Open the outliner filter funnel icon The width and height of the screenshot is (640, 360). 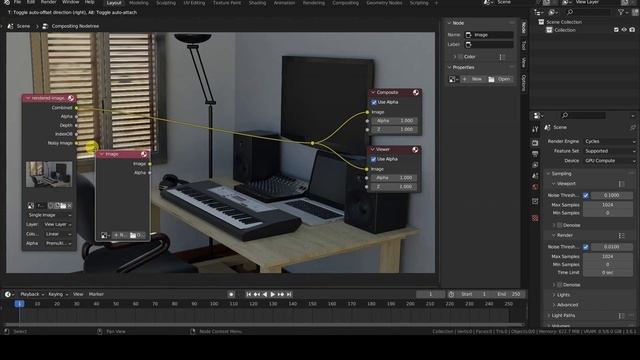tap(621, 12)
